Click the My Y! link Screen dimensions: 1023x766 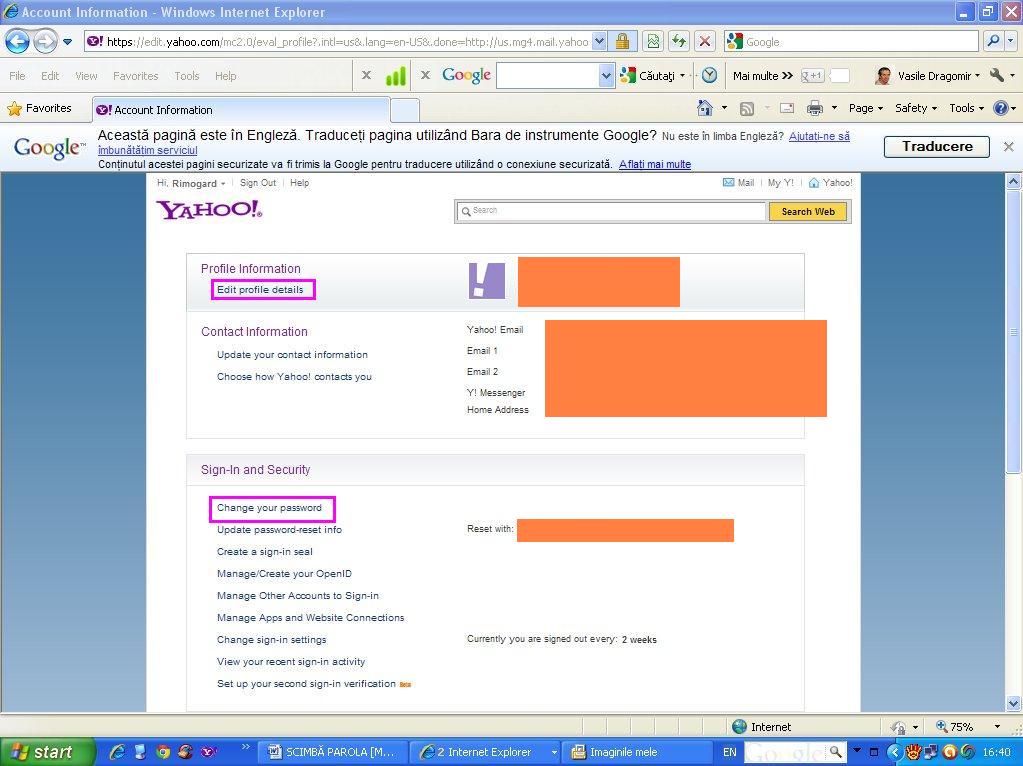pos(780,183)
